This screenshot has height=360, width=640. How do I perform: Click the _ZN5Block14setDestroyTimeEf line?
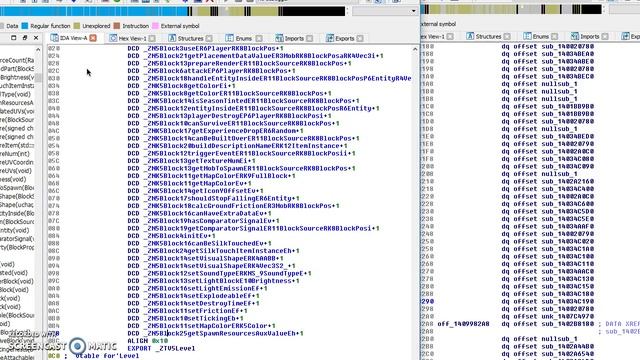[193, 303]
